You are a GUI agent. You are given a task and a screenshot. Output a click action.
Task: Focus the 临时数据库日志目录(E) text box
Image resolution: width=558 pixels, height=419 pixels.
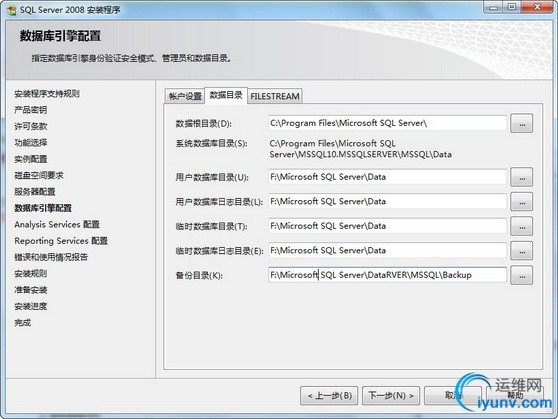point(388,251)
